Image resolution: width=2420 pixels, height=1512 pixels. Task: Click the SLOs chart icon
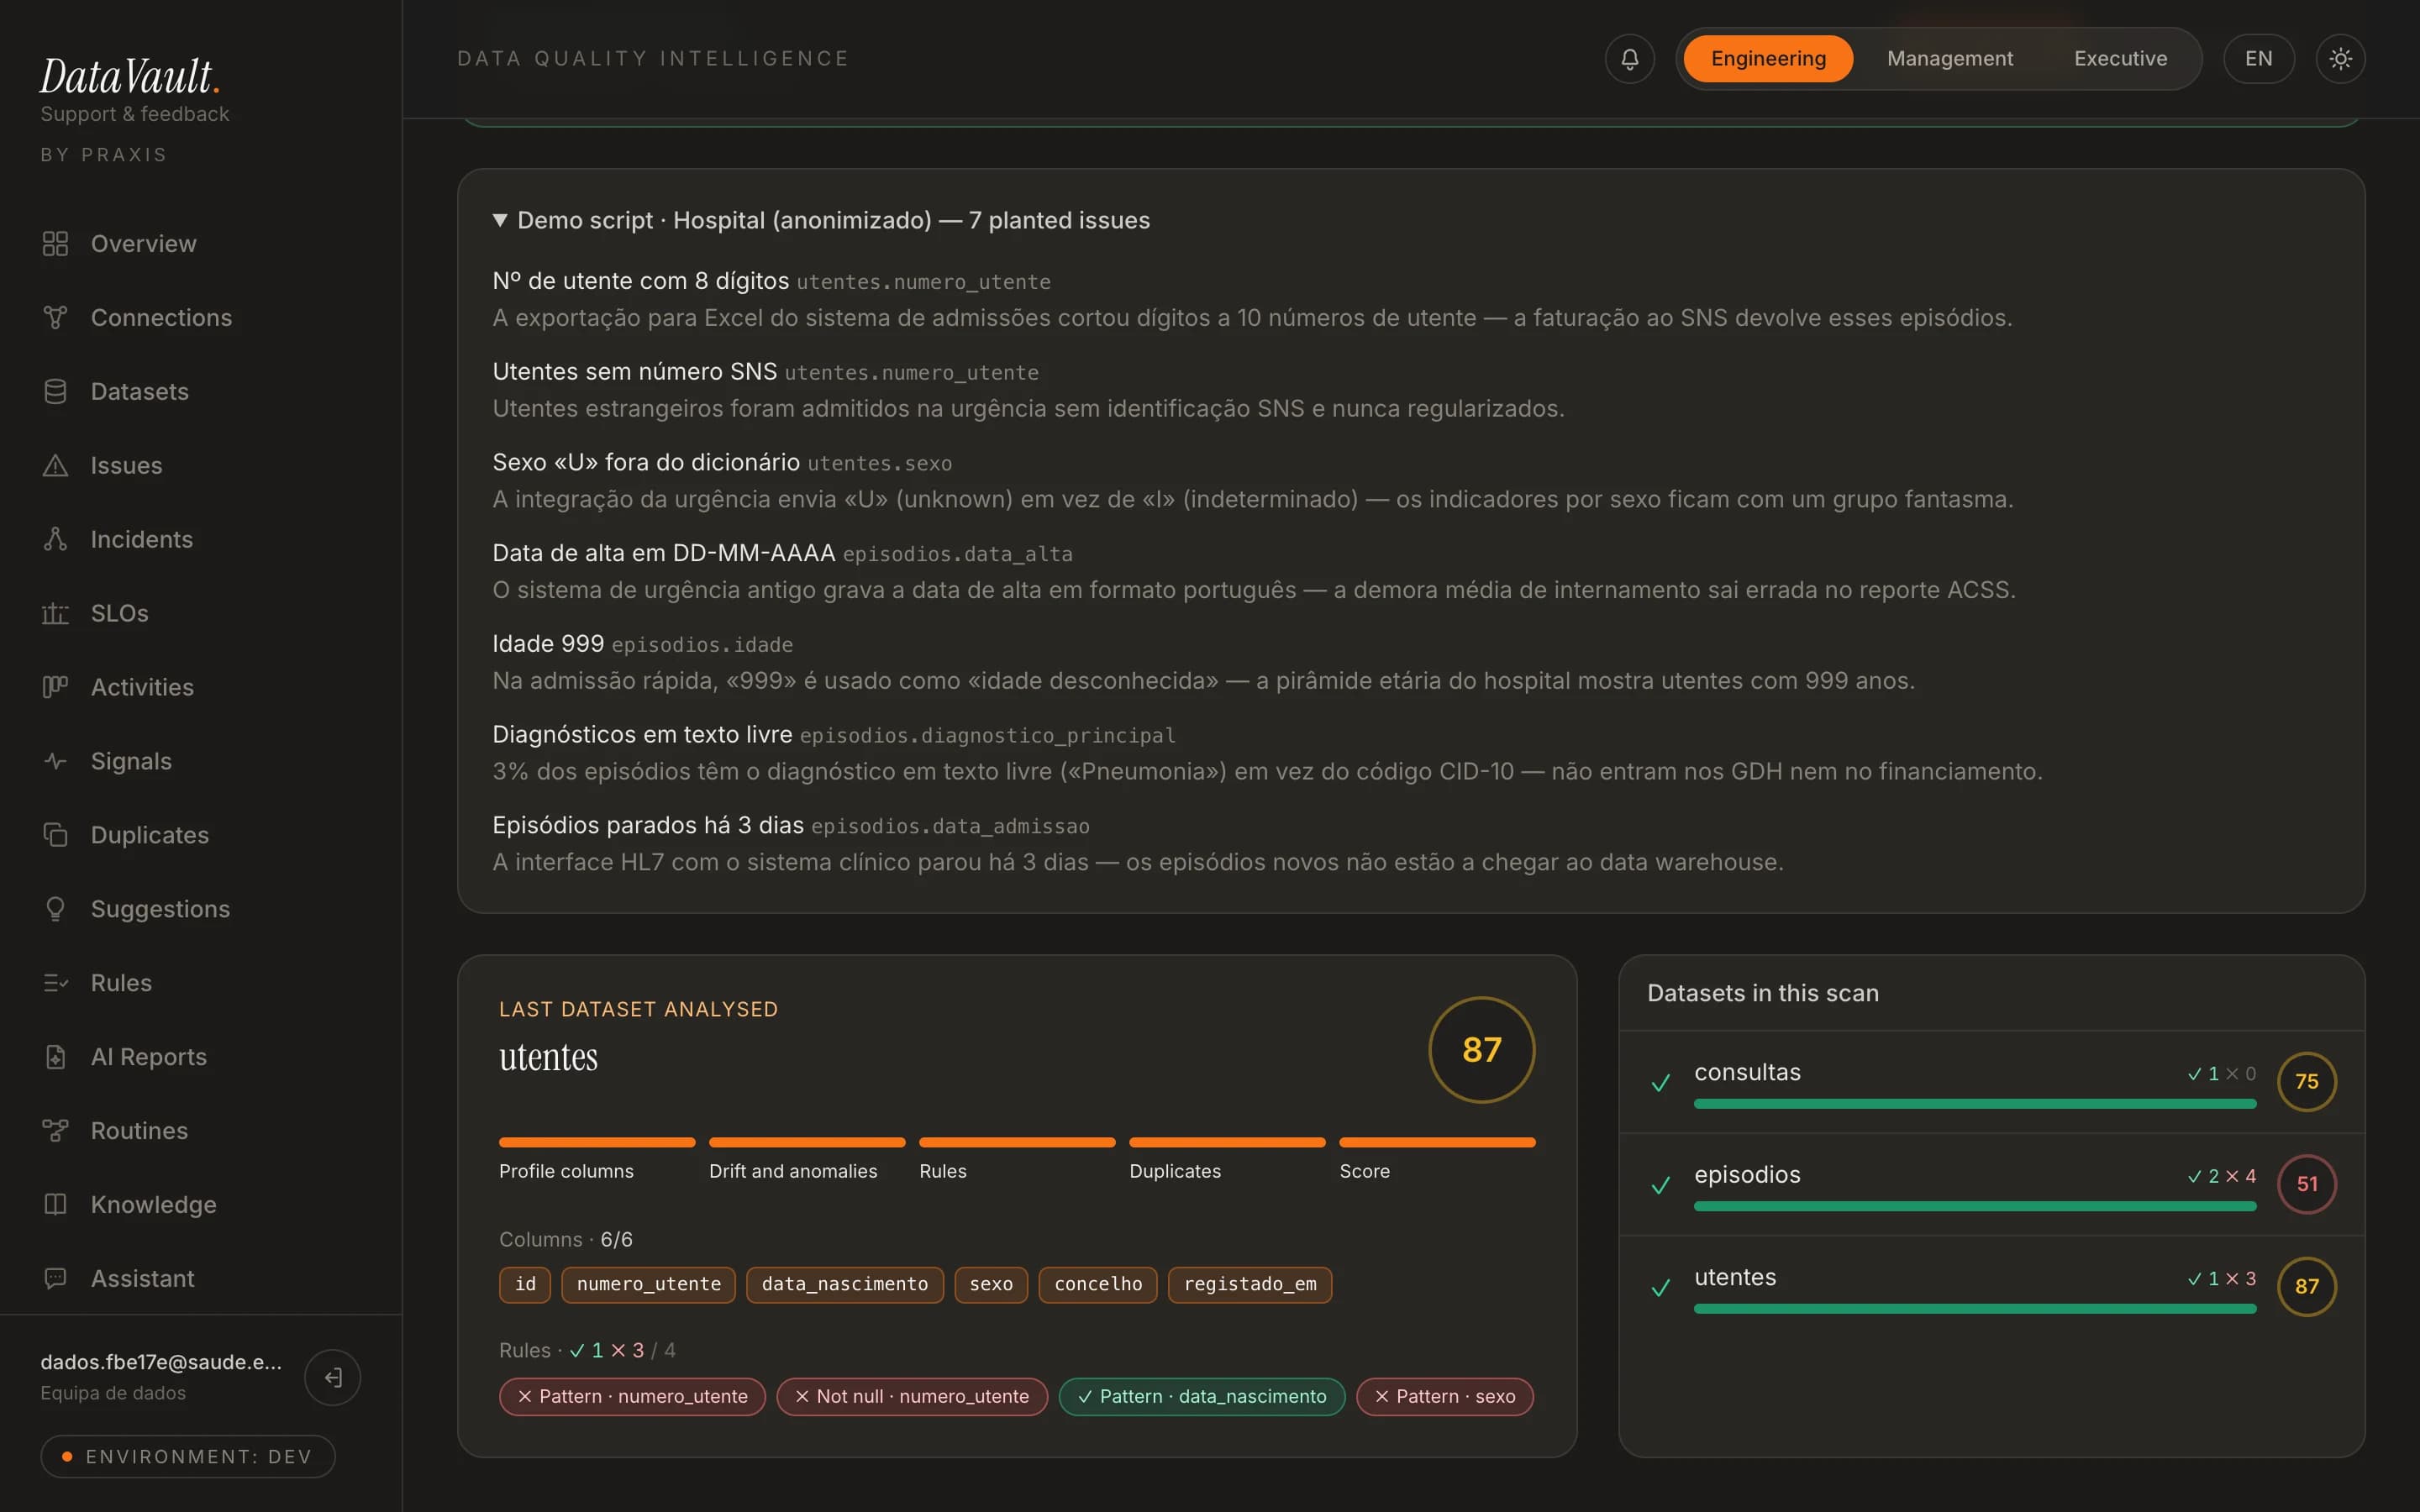tap(55, 614)
